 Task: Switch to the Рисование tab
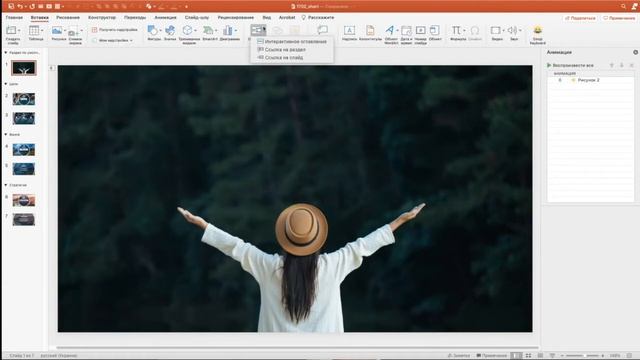pyautogui.click(x=68, y=18)
